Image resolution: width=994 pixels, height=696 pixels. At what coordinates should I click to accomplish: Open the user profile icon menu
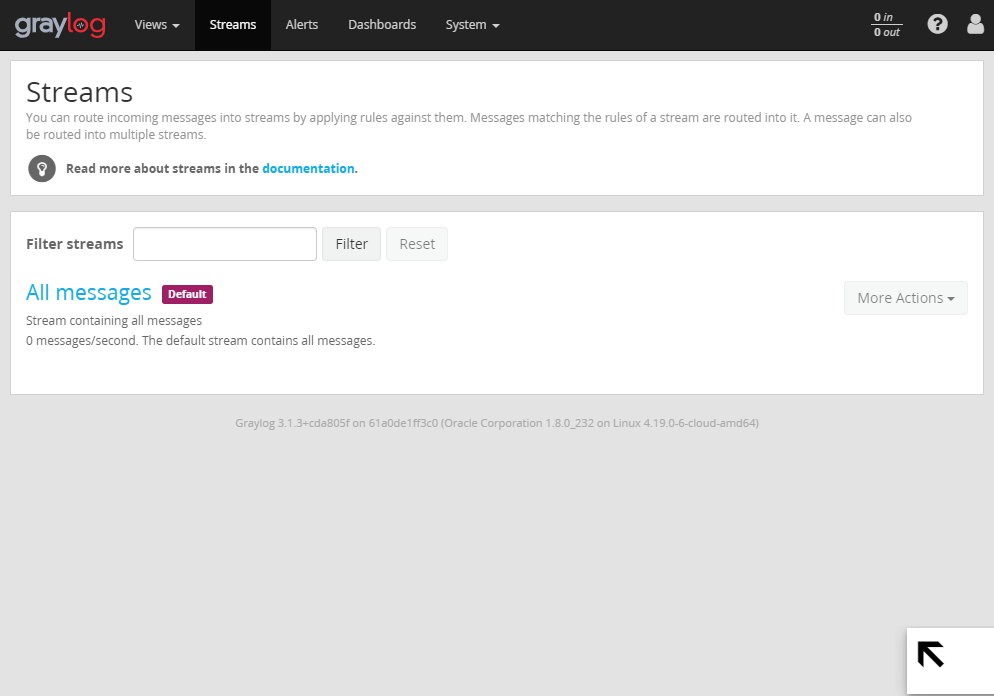pos(975,24)
